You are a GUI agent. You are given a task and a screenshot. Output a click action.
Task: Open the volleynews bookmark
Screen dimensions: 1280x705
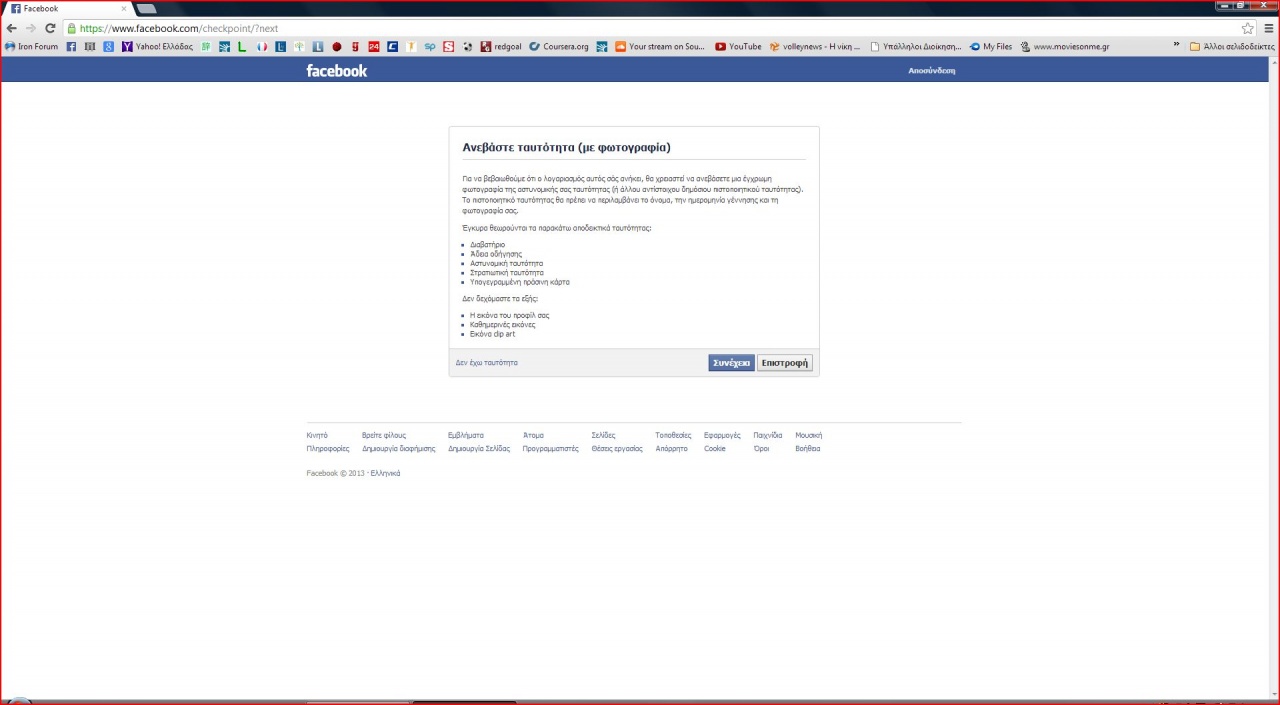coord(815,46)
